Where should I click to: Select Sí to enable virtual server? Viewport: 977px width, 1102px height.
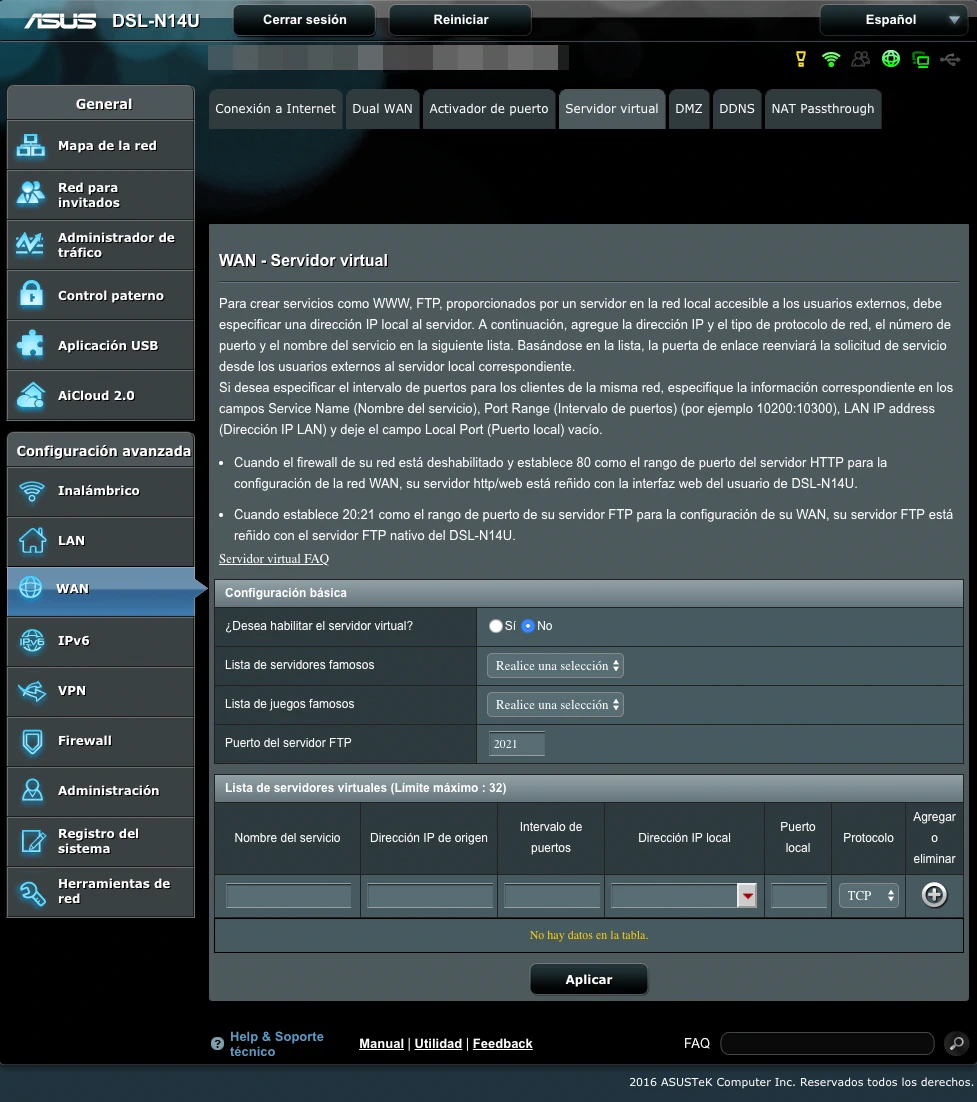coord(496,626)
